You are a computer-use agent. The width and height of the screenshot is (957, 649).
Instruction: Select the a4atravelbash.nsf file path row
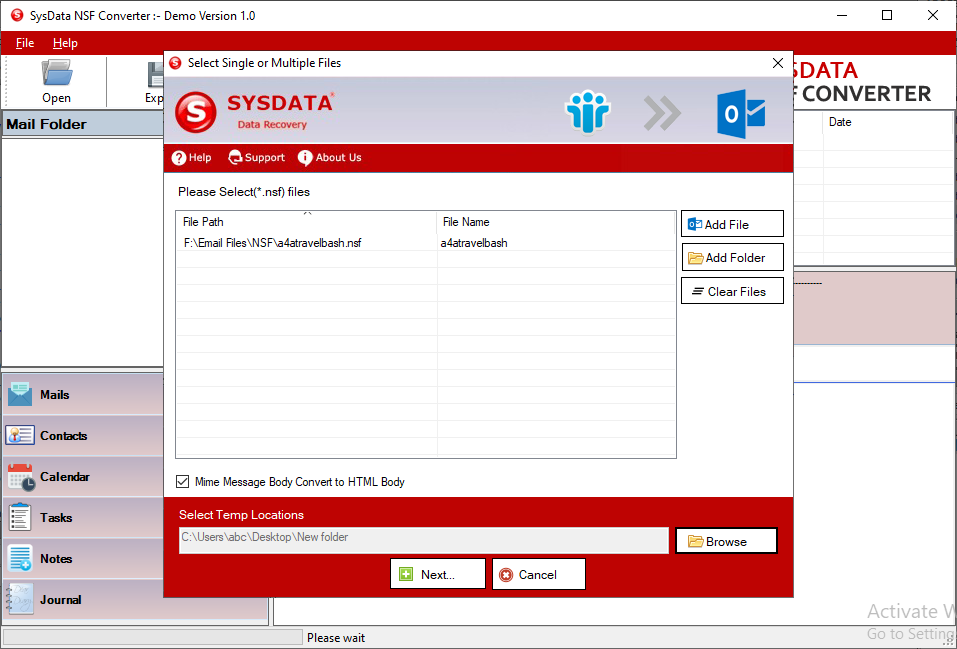tap(272, 243)
